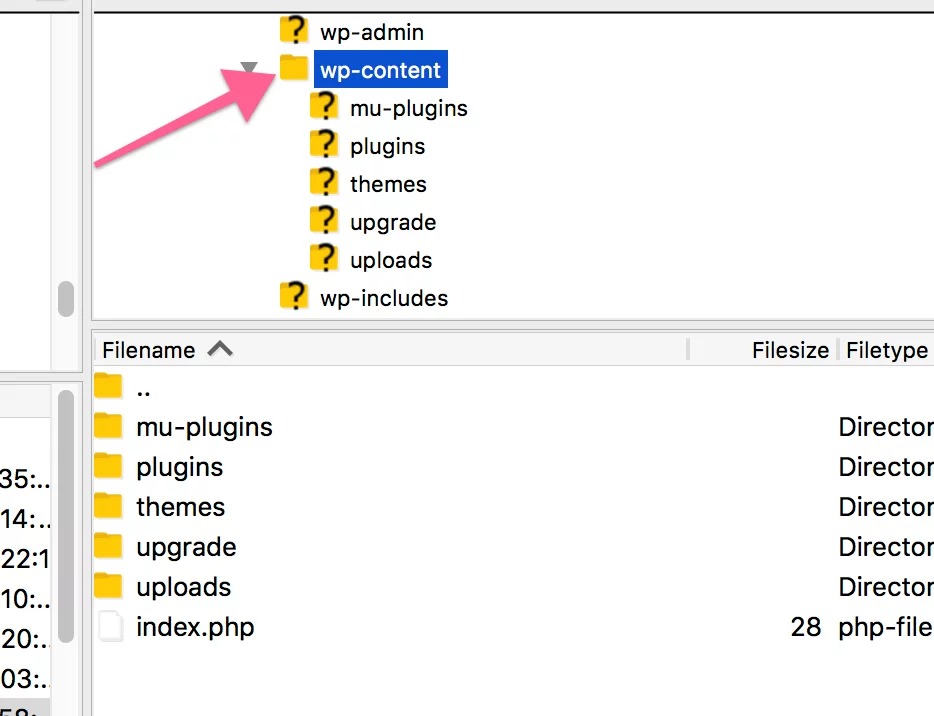Select the wp-admin folder in tree
This screenshot has height=716, width=934.
coord(371,32)
